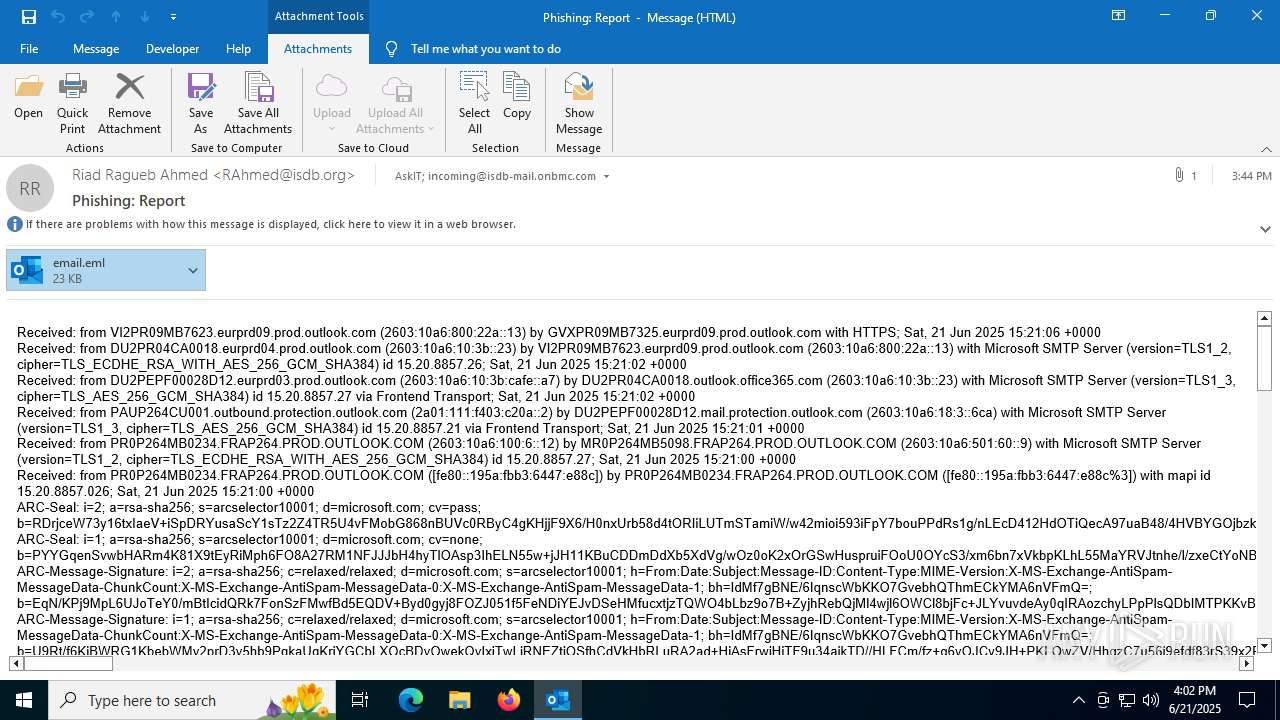This screenshot has height=720, width=1280.
Task: Click the Tell me what you want to do box
Action: [486, 49]
